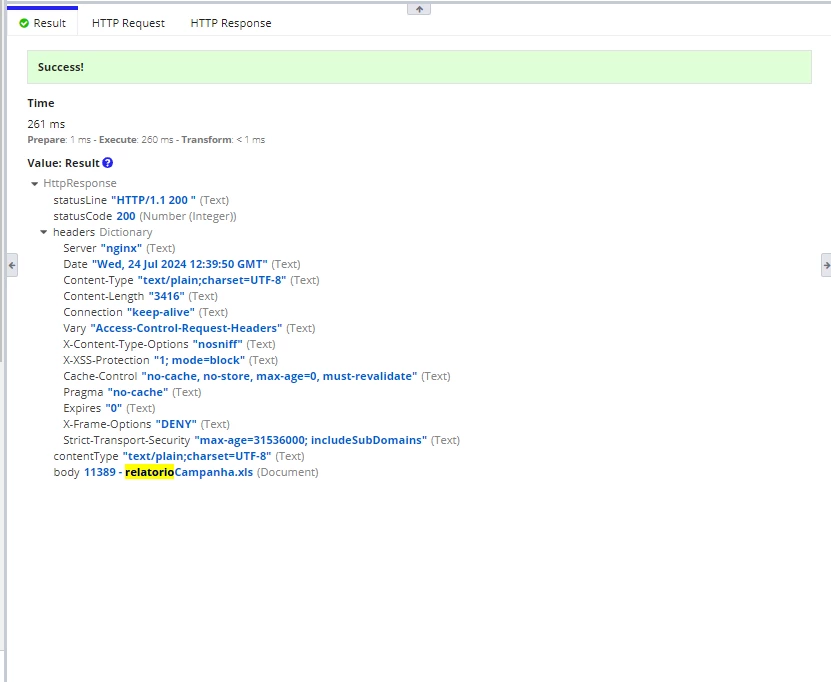Click the Success! message banner
The height and width of the screenshot is (682, 831).
point(419,67)
